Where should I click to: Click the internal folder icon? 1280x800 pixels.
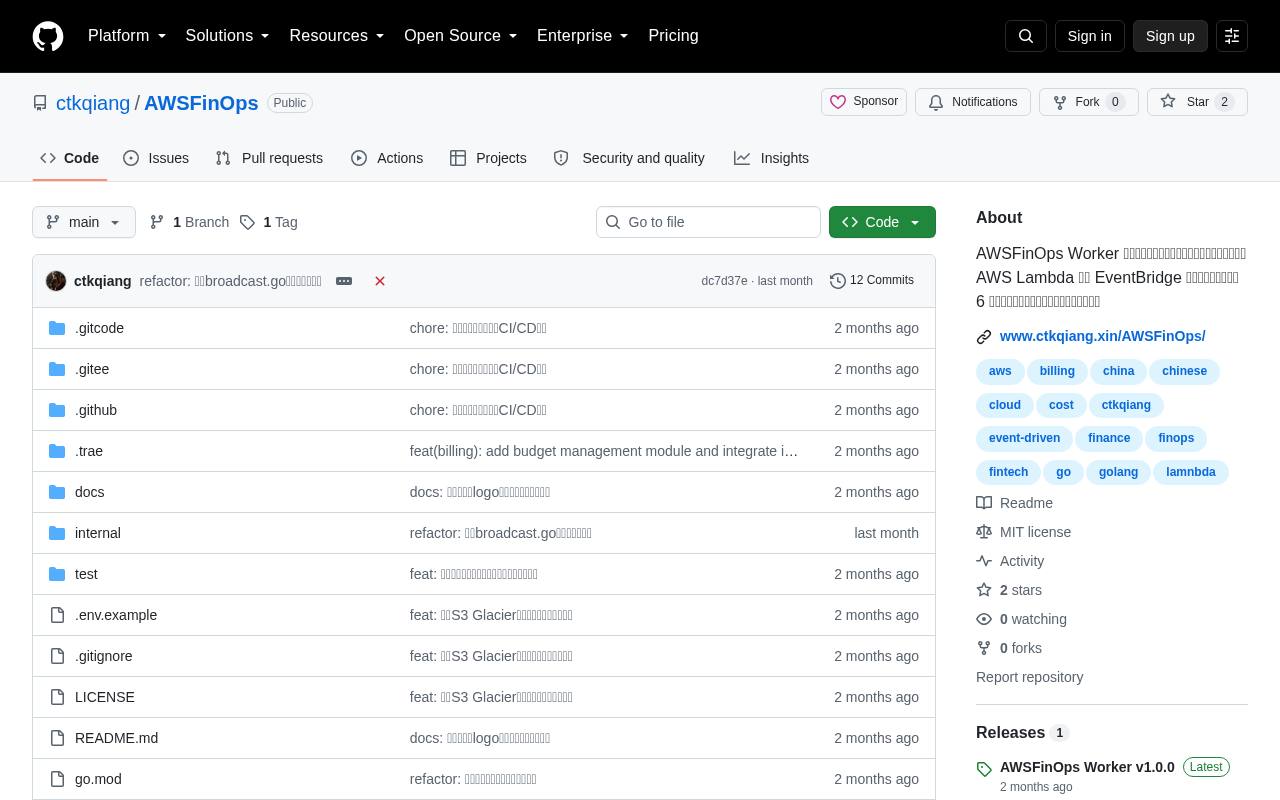[x=57, y=533]
